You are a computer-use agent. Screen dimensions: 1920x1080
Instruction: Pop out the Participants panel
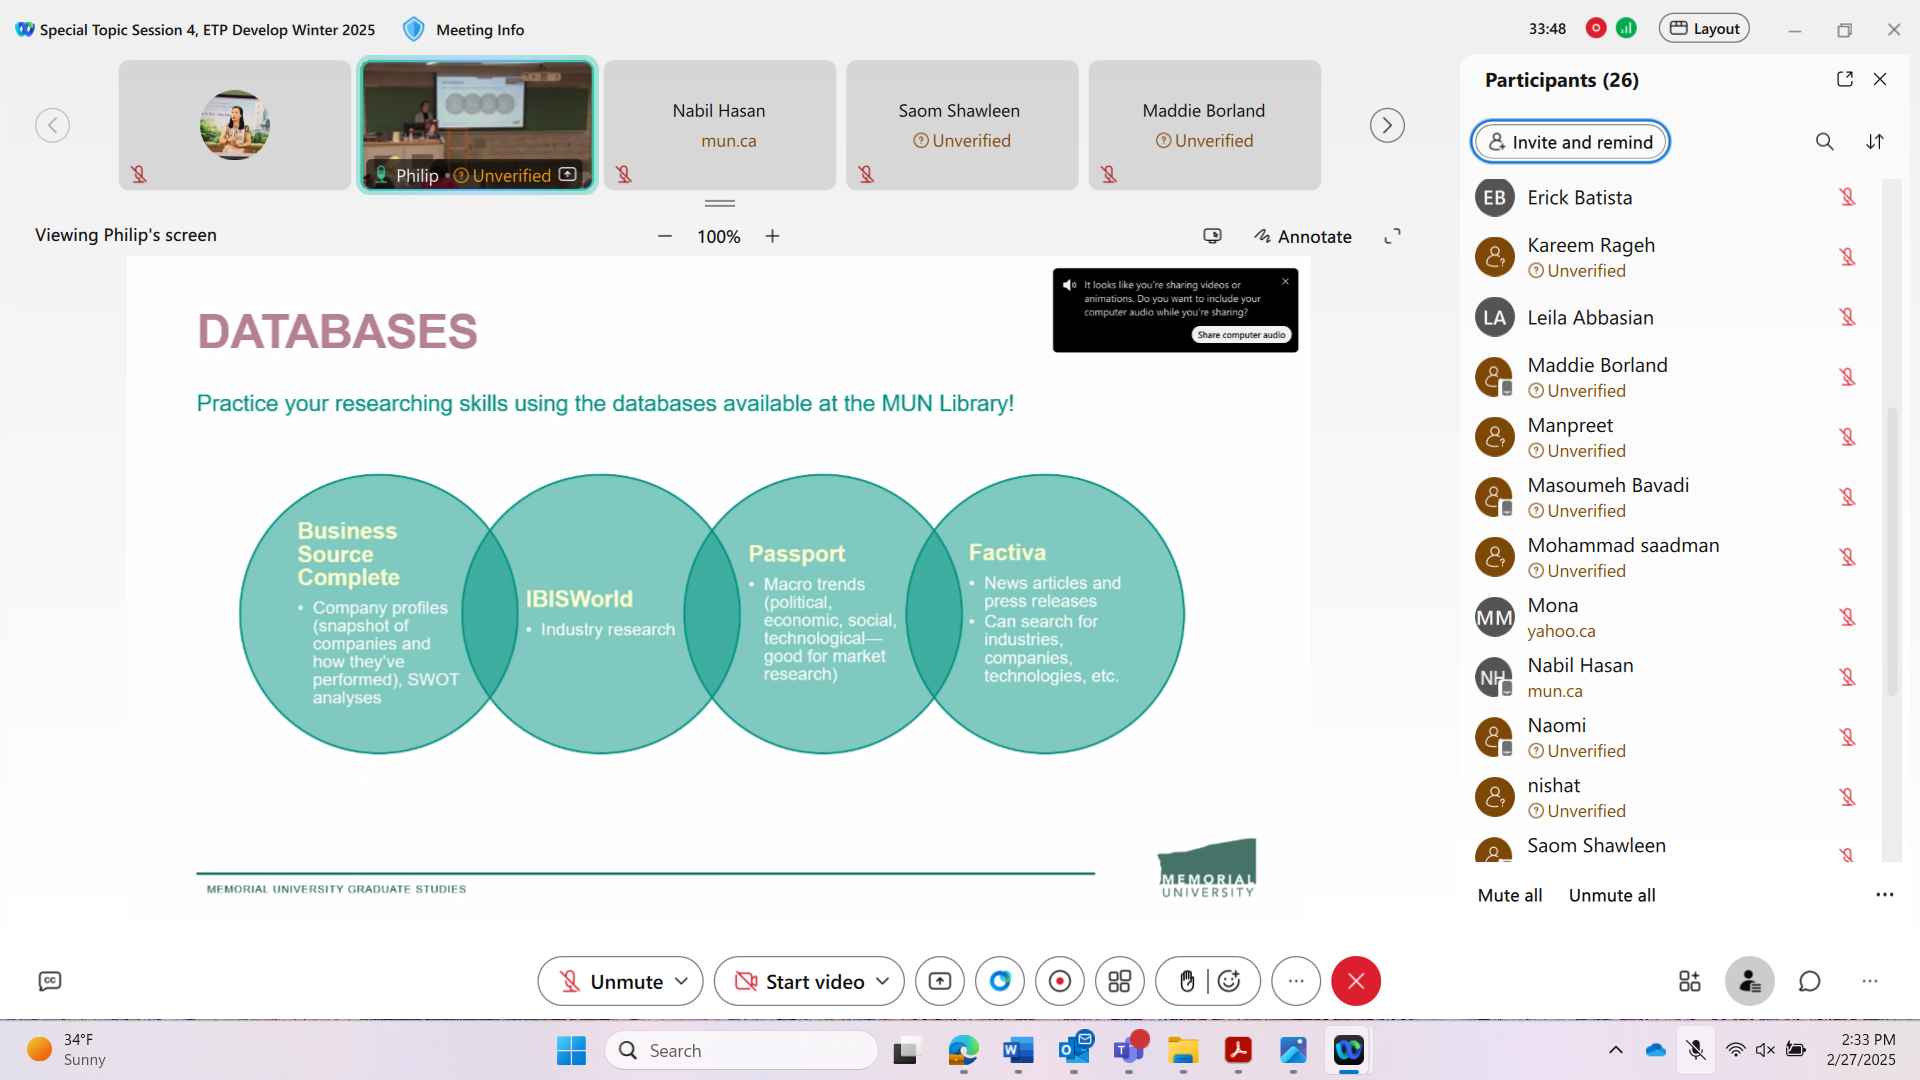(1845, 79)
